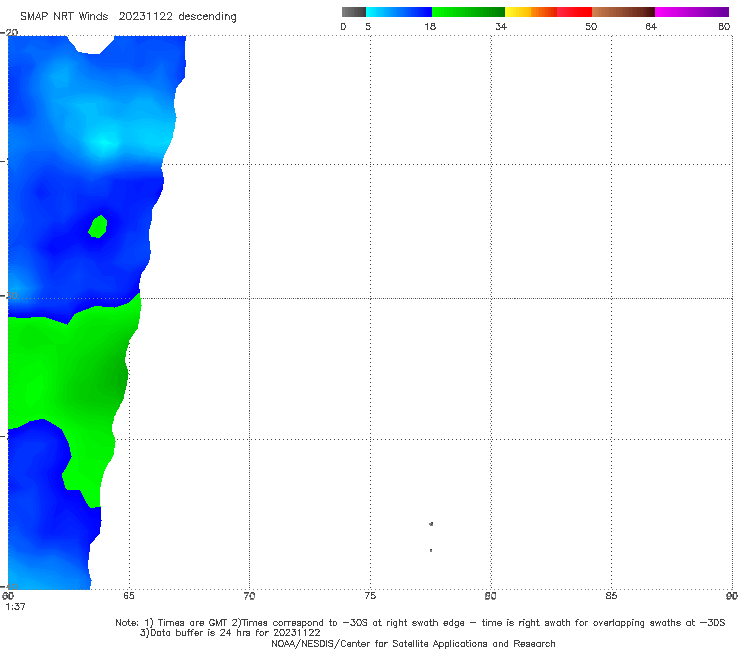
Task: Click the gray segment of the wind colorbar
Action: coord(354,12)
